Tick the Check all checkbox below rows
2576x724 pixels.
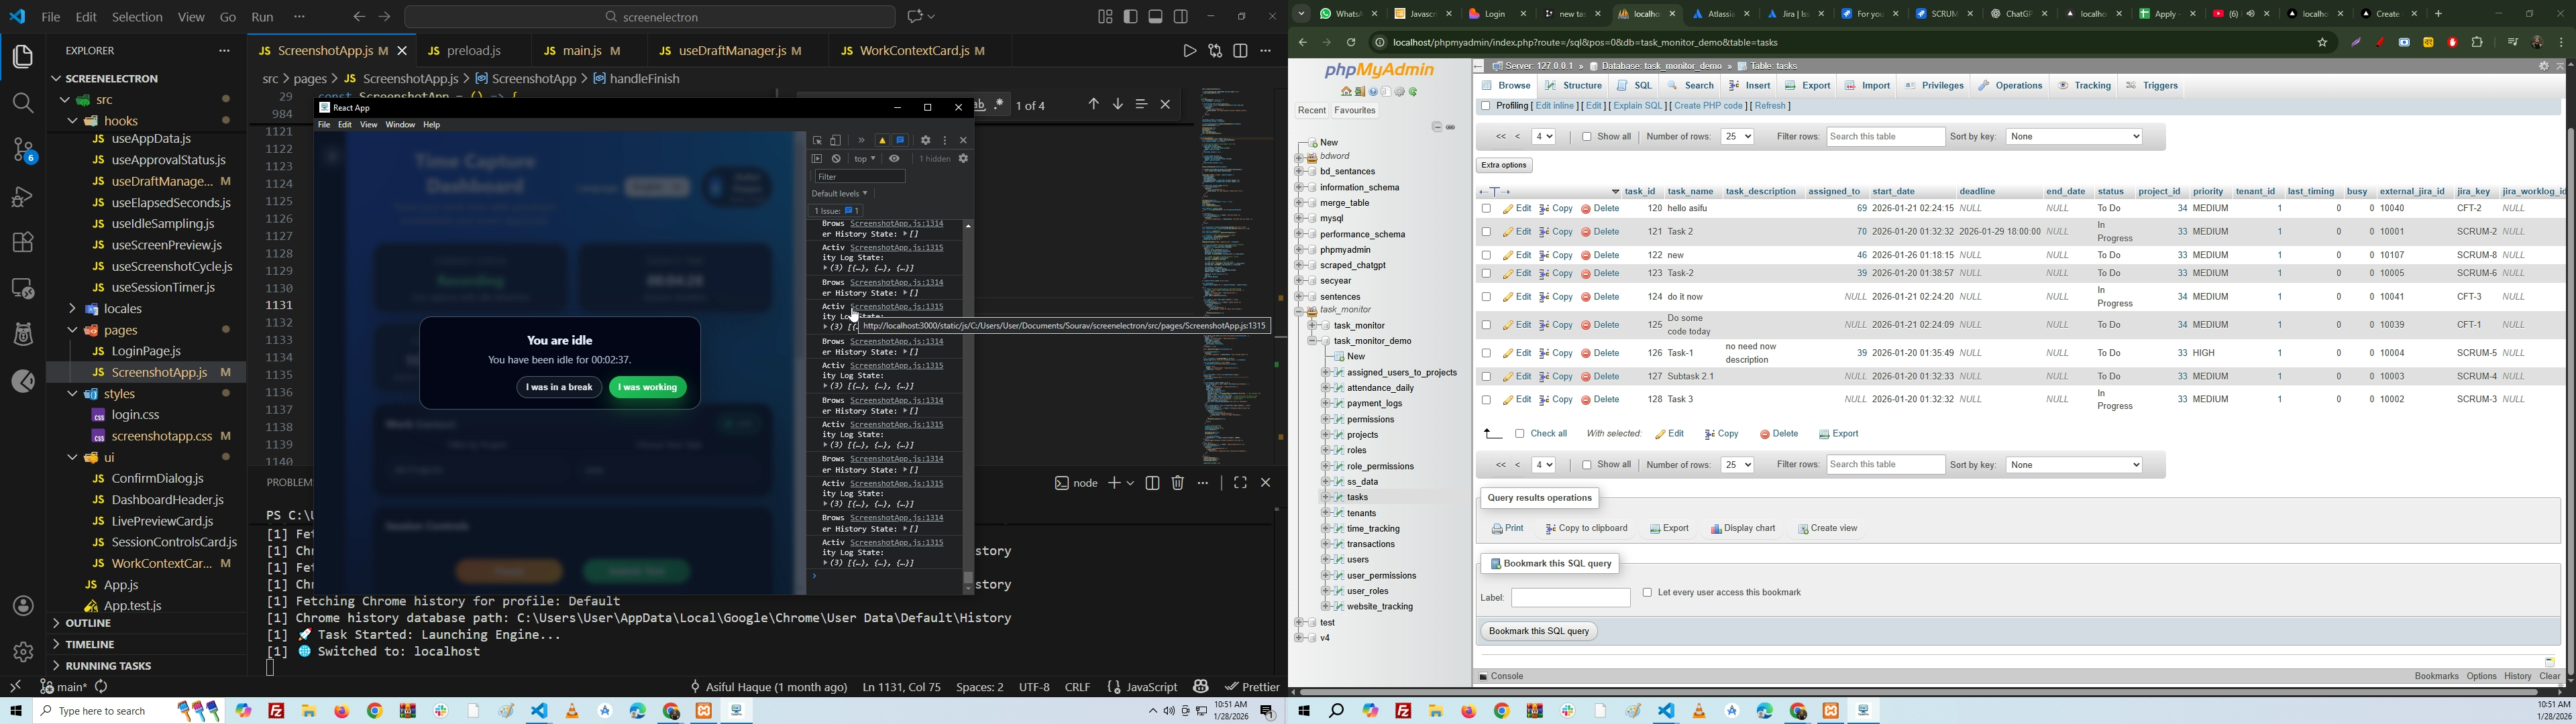tap(1520, 434)
